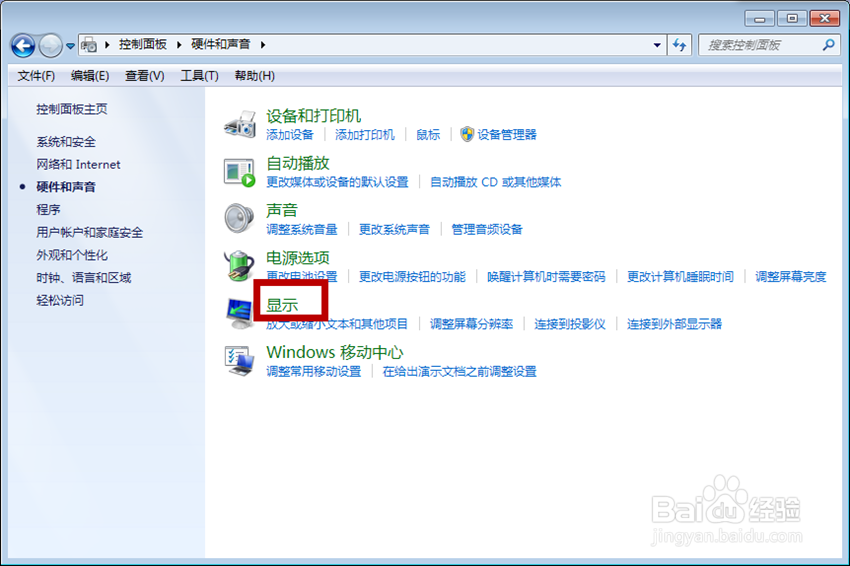Click the 添加打印机 link
The height and width of the screenshot is (566, 850).
[x=364, y=134]
